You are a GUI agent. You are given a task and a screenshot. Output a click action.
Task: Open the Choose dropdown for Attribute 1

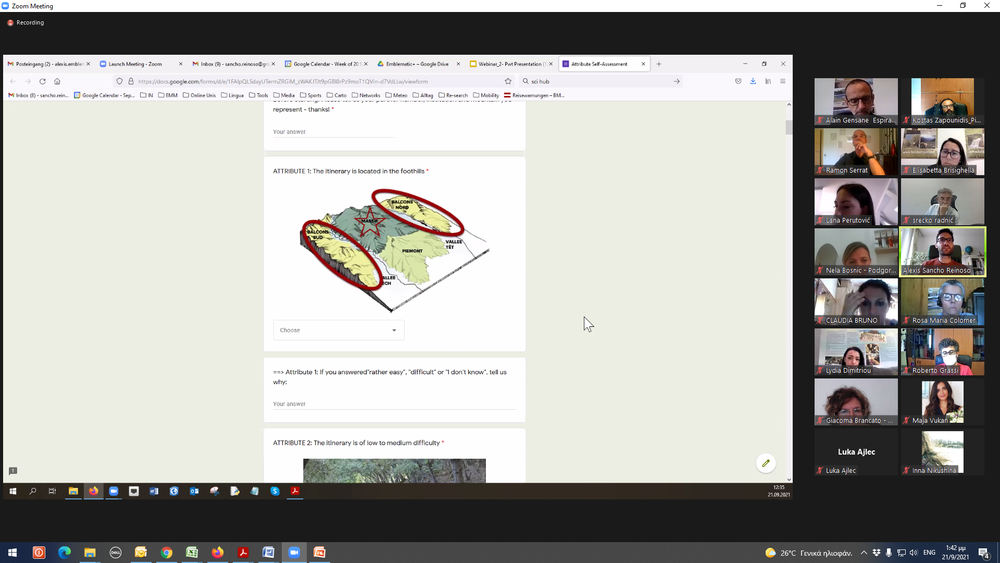(x=338, y=330)
